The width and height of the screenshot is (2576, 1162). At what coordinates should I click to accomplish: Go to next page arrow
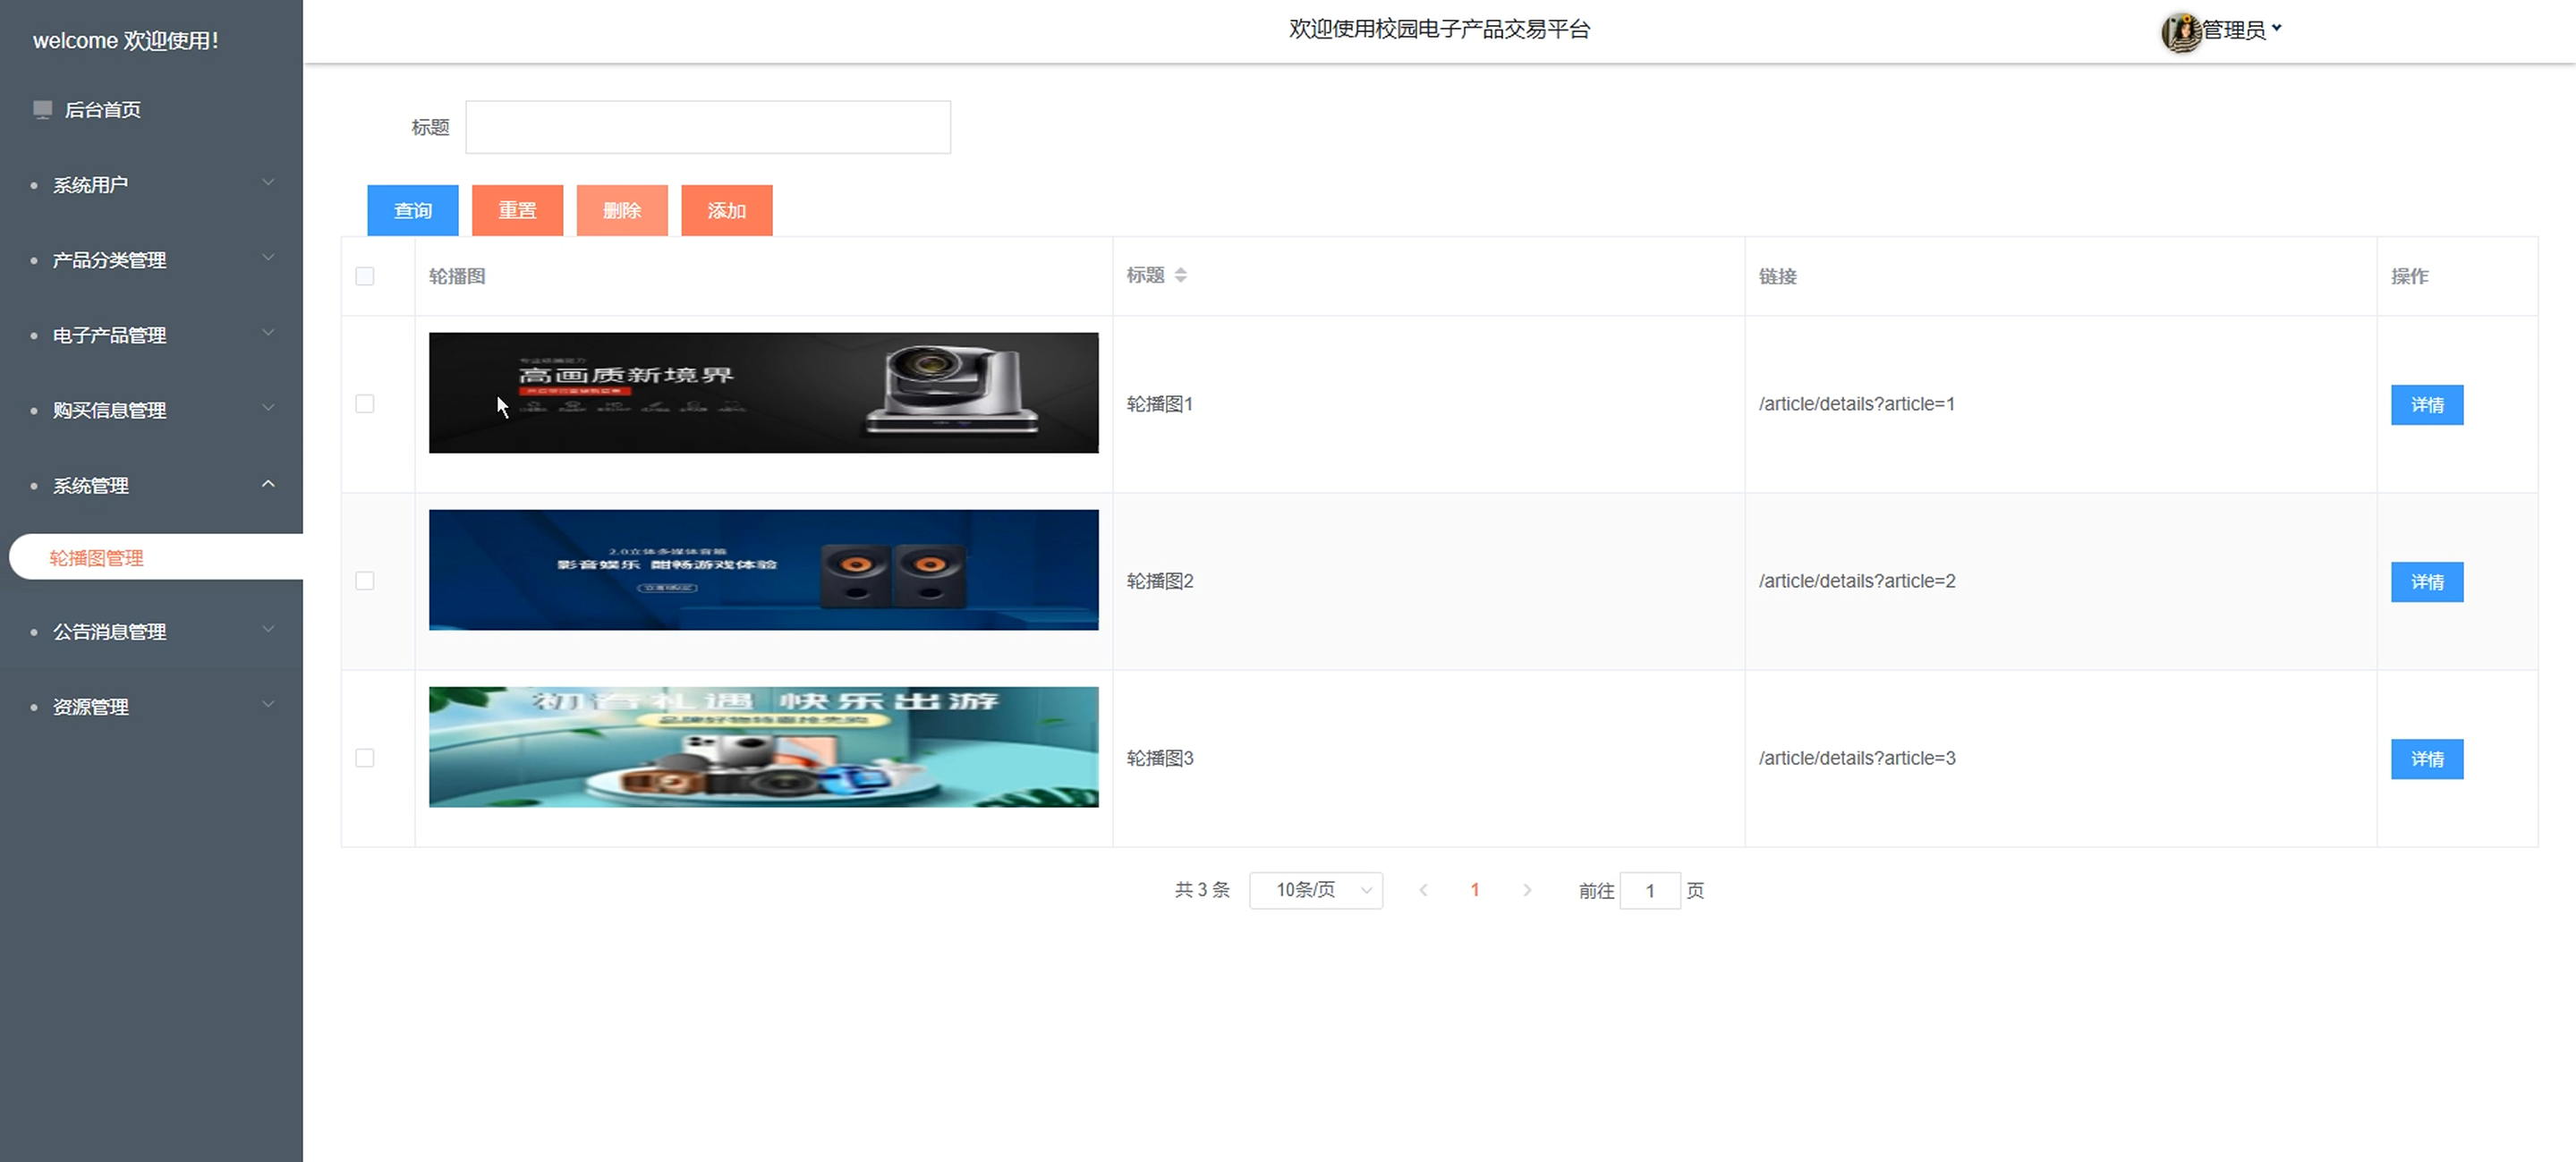click(1527, 890)
